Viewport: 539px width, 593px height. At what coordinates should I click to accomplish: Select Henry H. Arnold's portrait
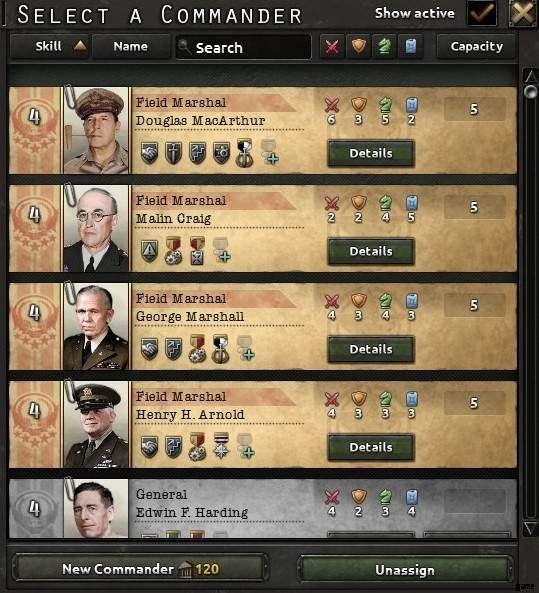[96, 424]
